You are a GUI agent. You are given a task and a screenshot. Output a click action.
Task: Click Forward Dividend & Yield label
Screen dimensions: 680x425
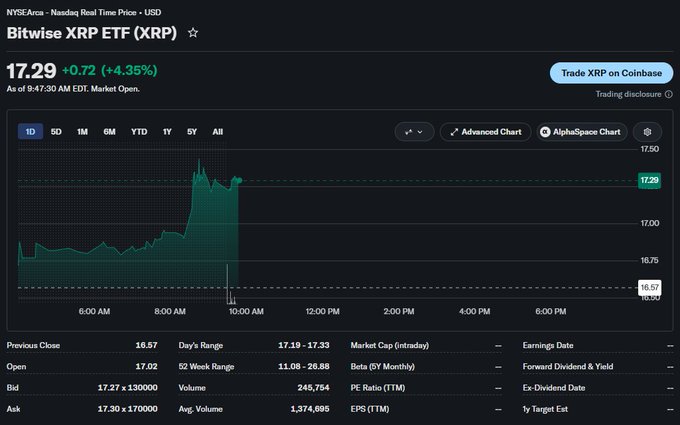coord(568,366)
